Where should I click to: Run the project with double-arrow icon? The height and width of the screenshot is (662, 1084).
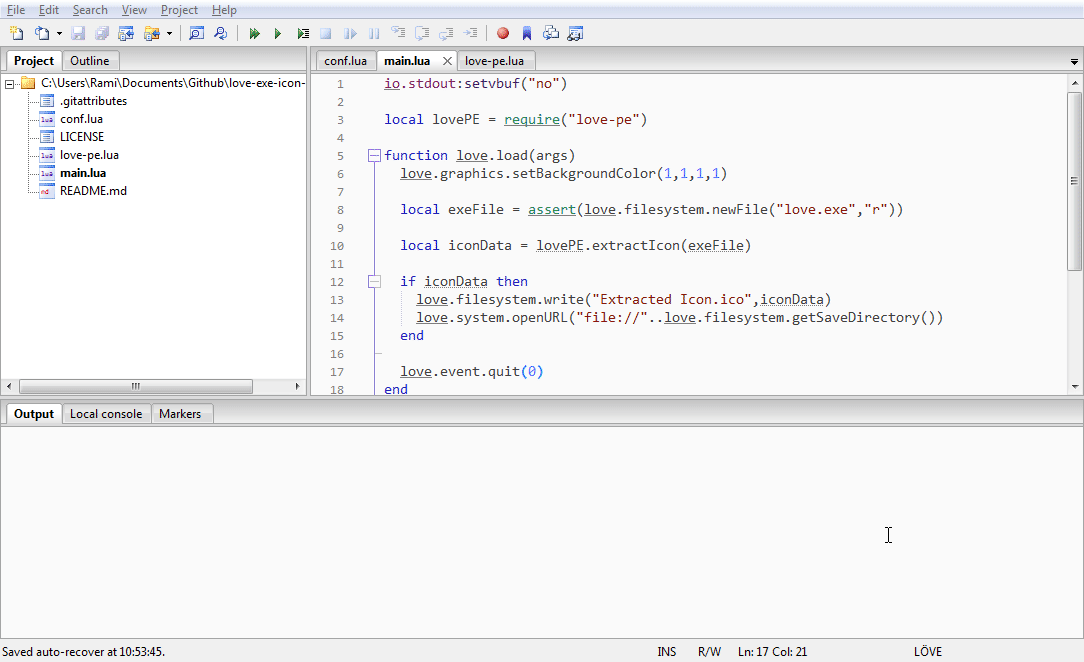[x=254, y=33]
